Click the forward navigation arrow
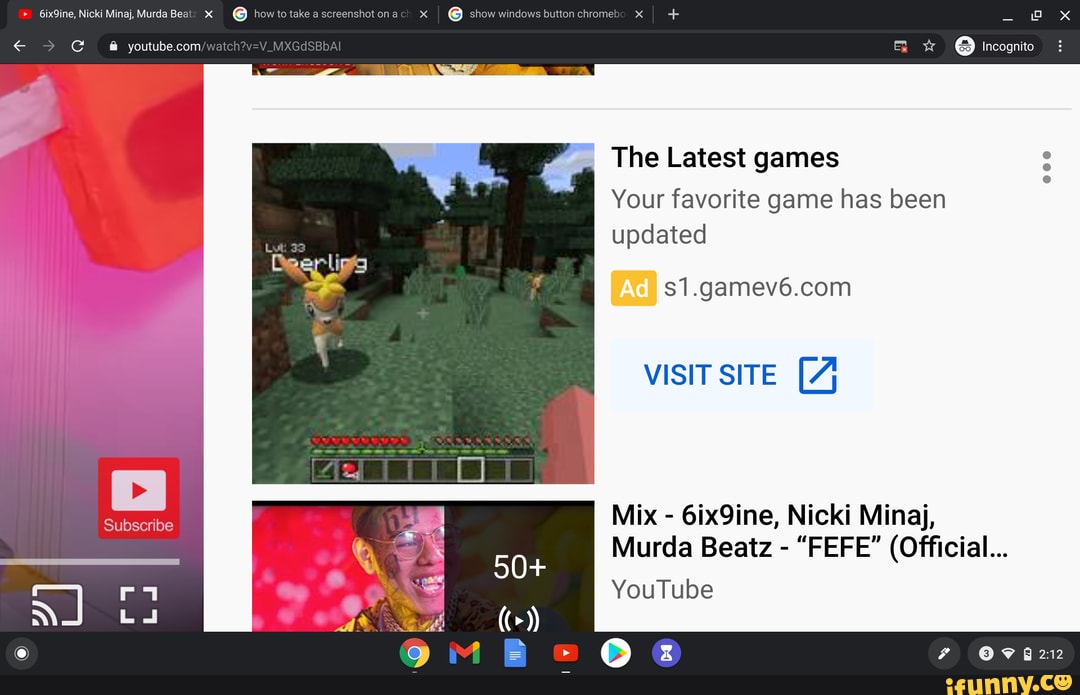Viewport: 1080px width, 695px height. click(48, 46)
